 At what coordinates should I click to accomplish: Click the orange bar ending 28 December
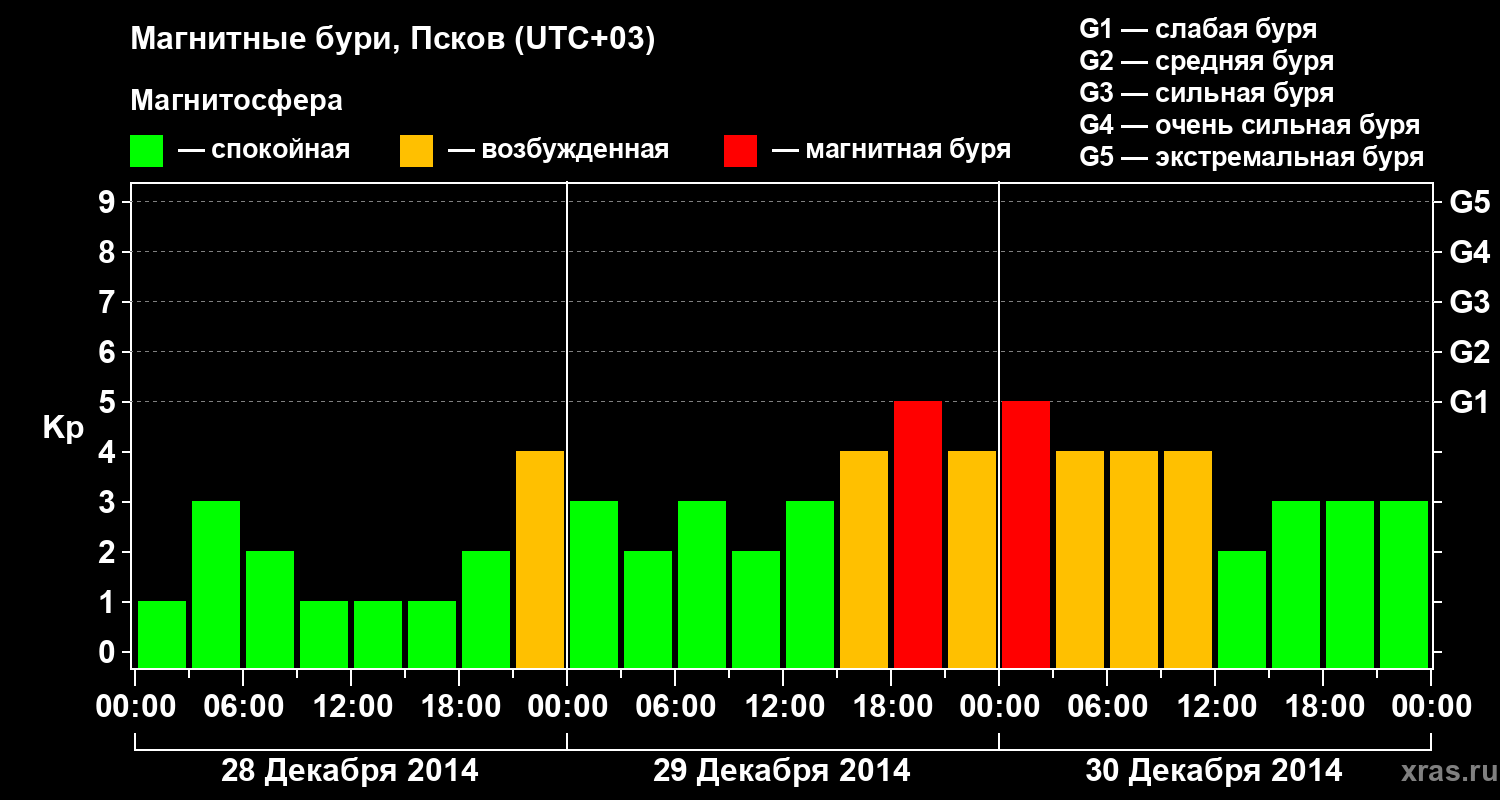point(540,559)
